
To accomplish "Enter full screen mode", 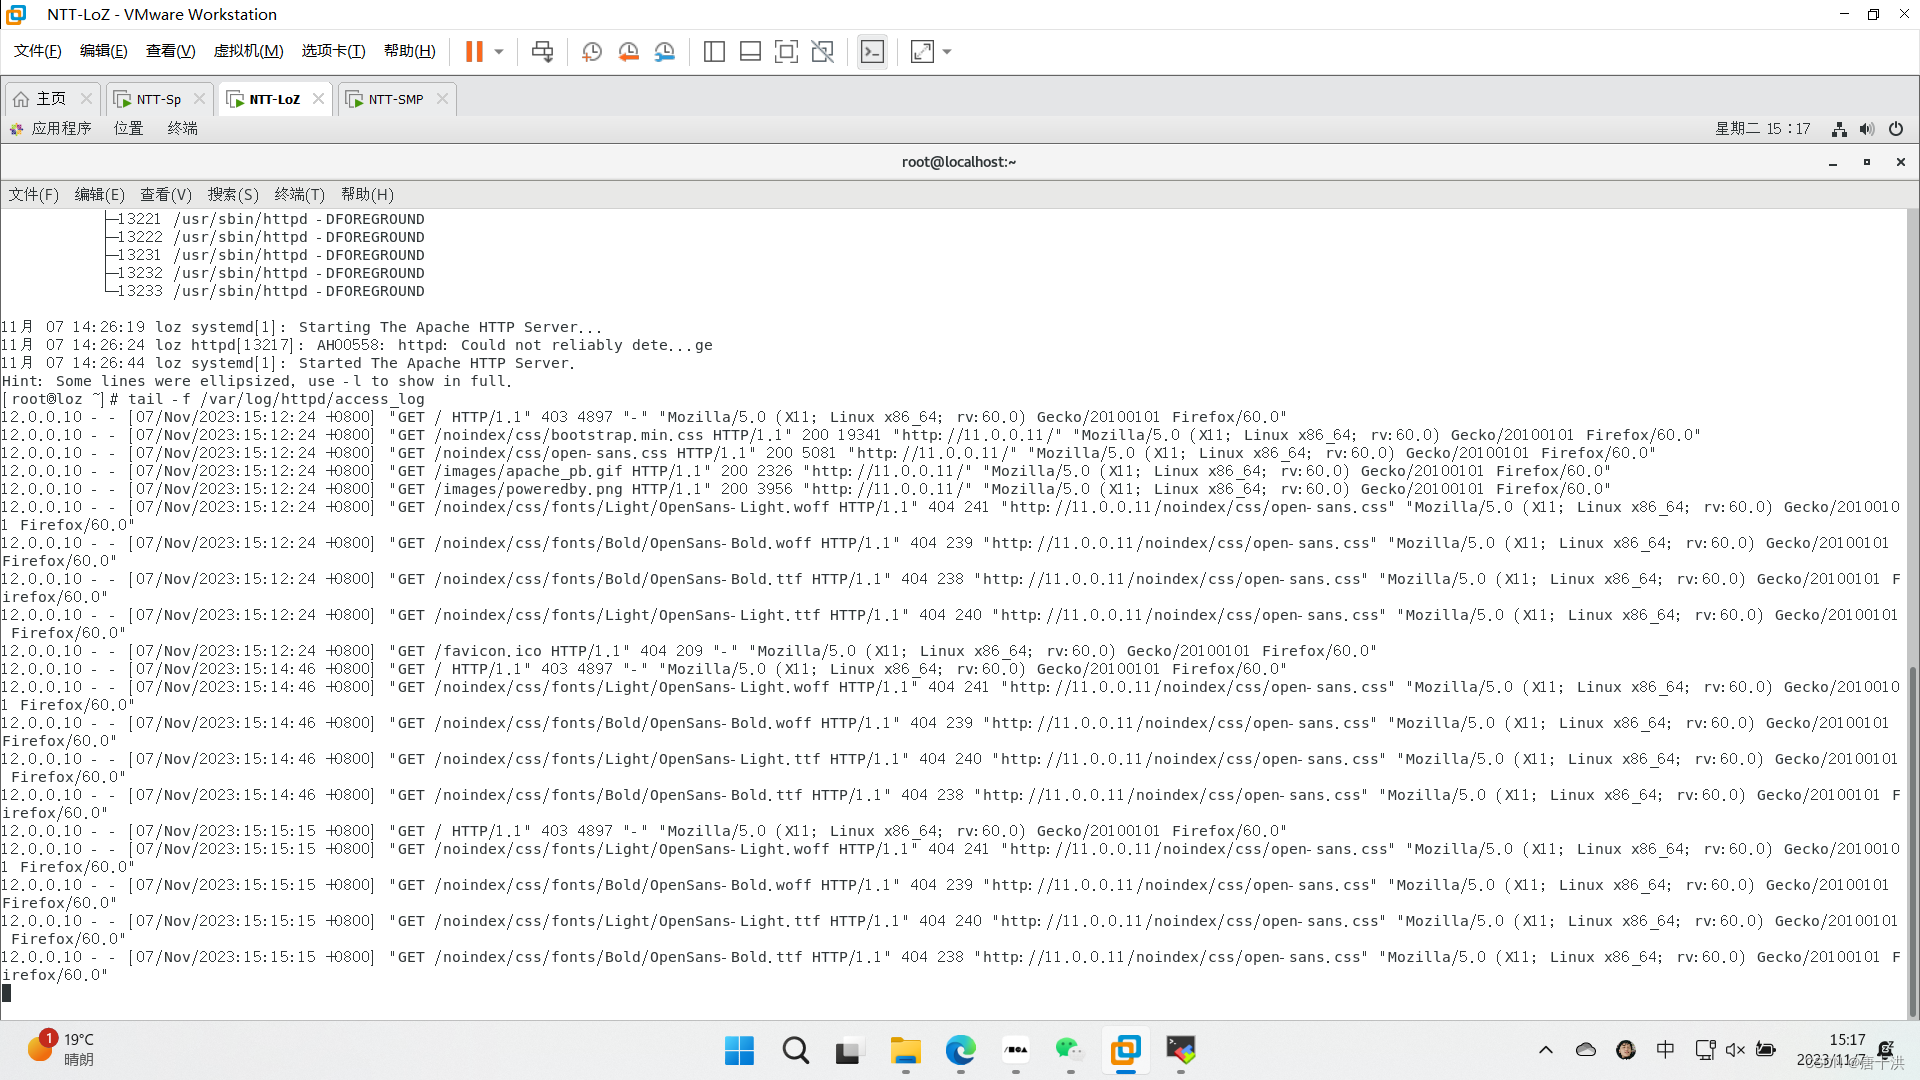I will (786, 51).
